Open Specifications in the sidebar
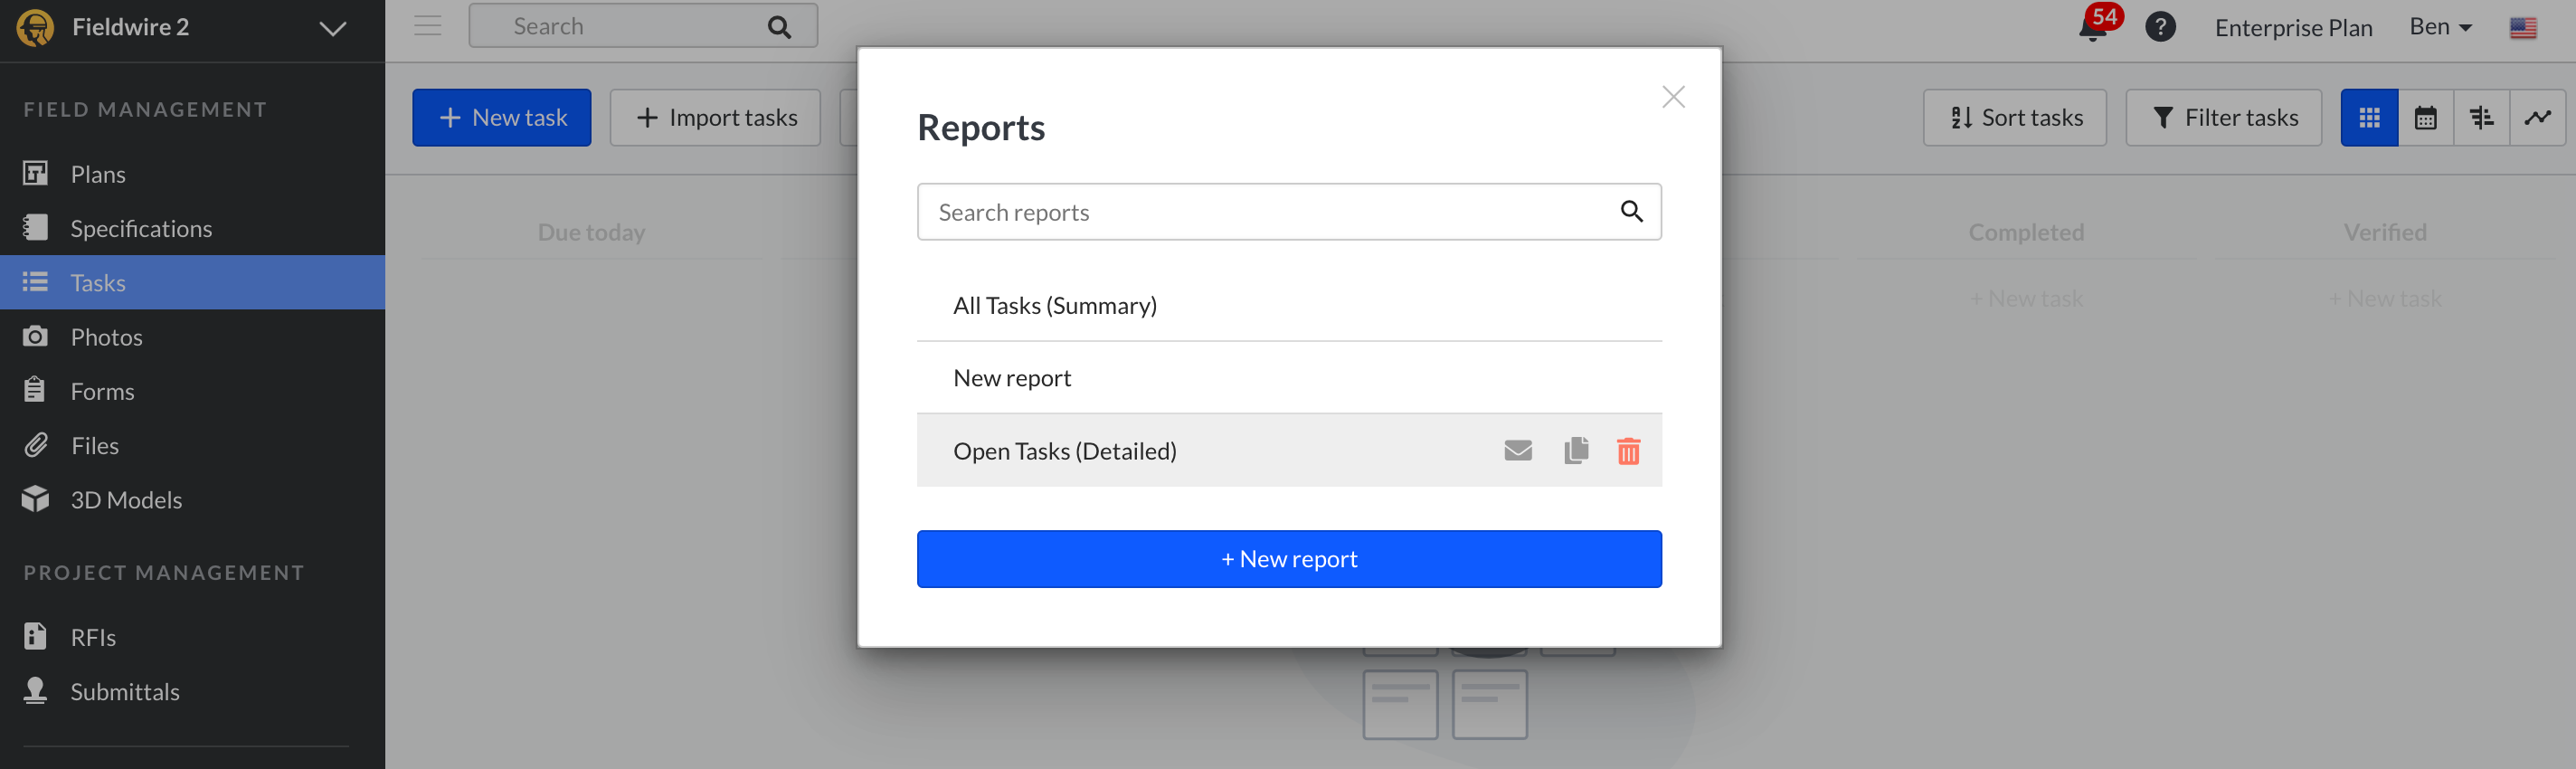2576x769 pixels. click(x=192, y=228)
